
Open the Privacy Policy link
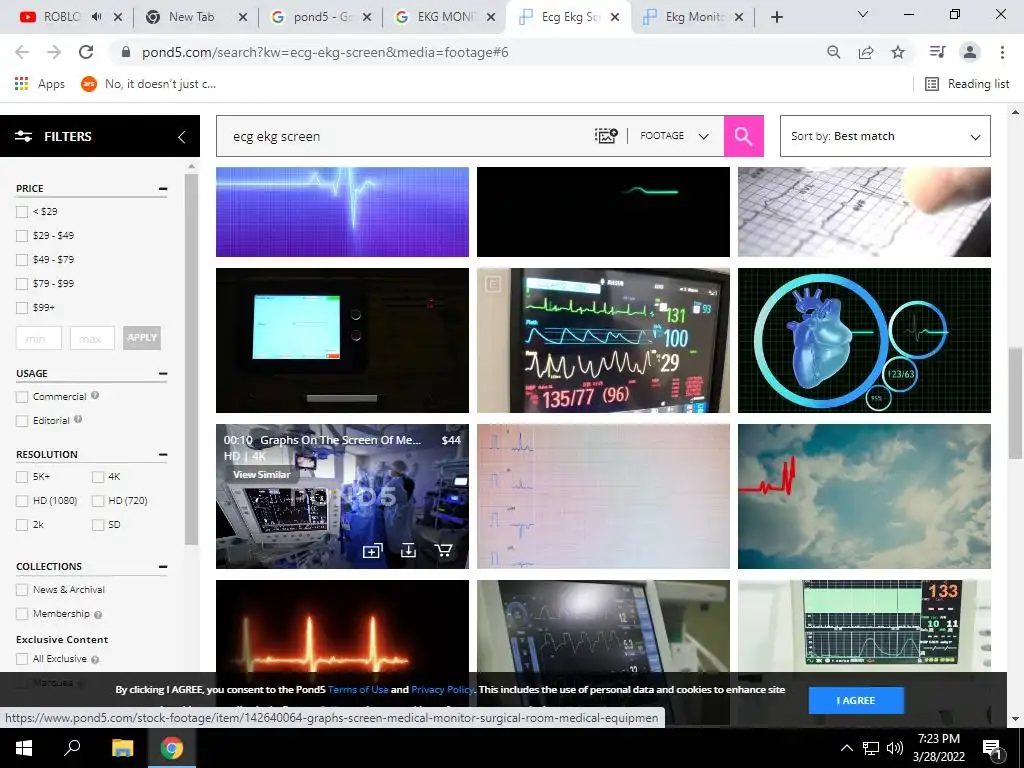tap(442, 689)
